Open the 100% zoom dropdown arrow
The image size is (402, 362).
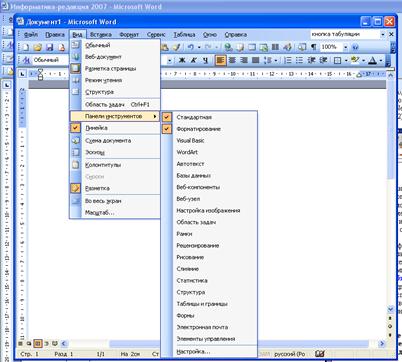[x=346, y=47]
